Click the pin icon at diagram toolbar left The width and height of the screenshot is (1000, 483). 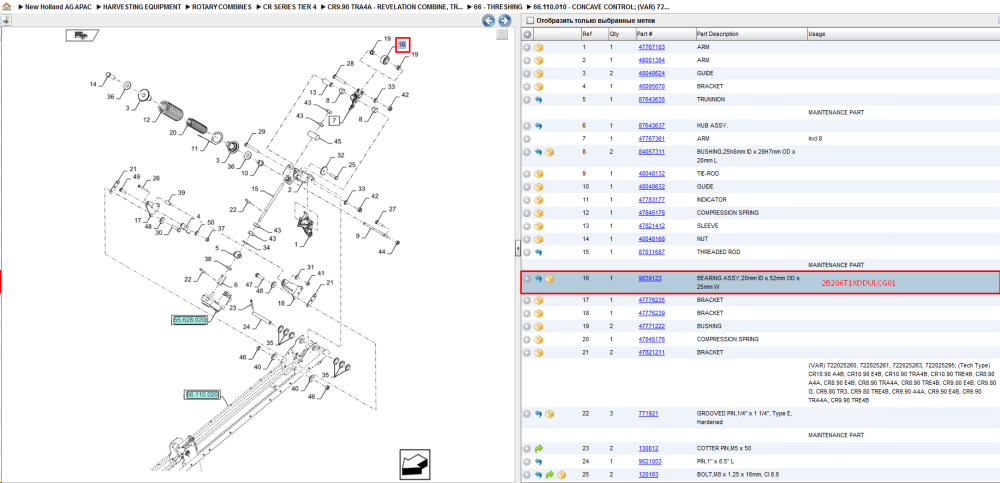point(6,20)
